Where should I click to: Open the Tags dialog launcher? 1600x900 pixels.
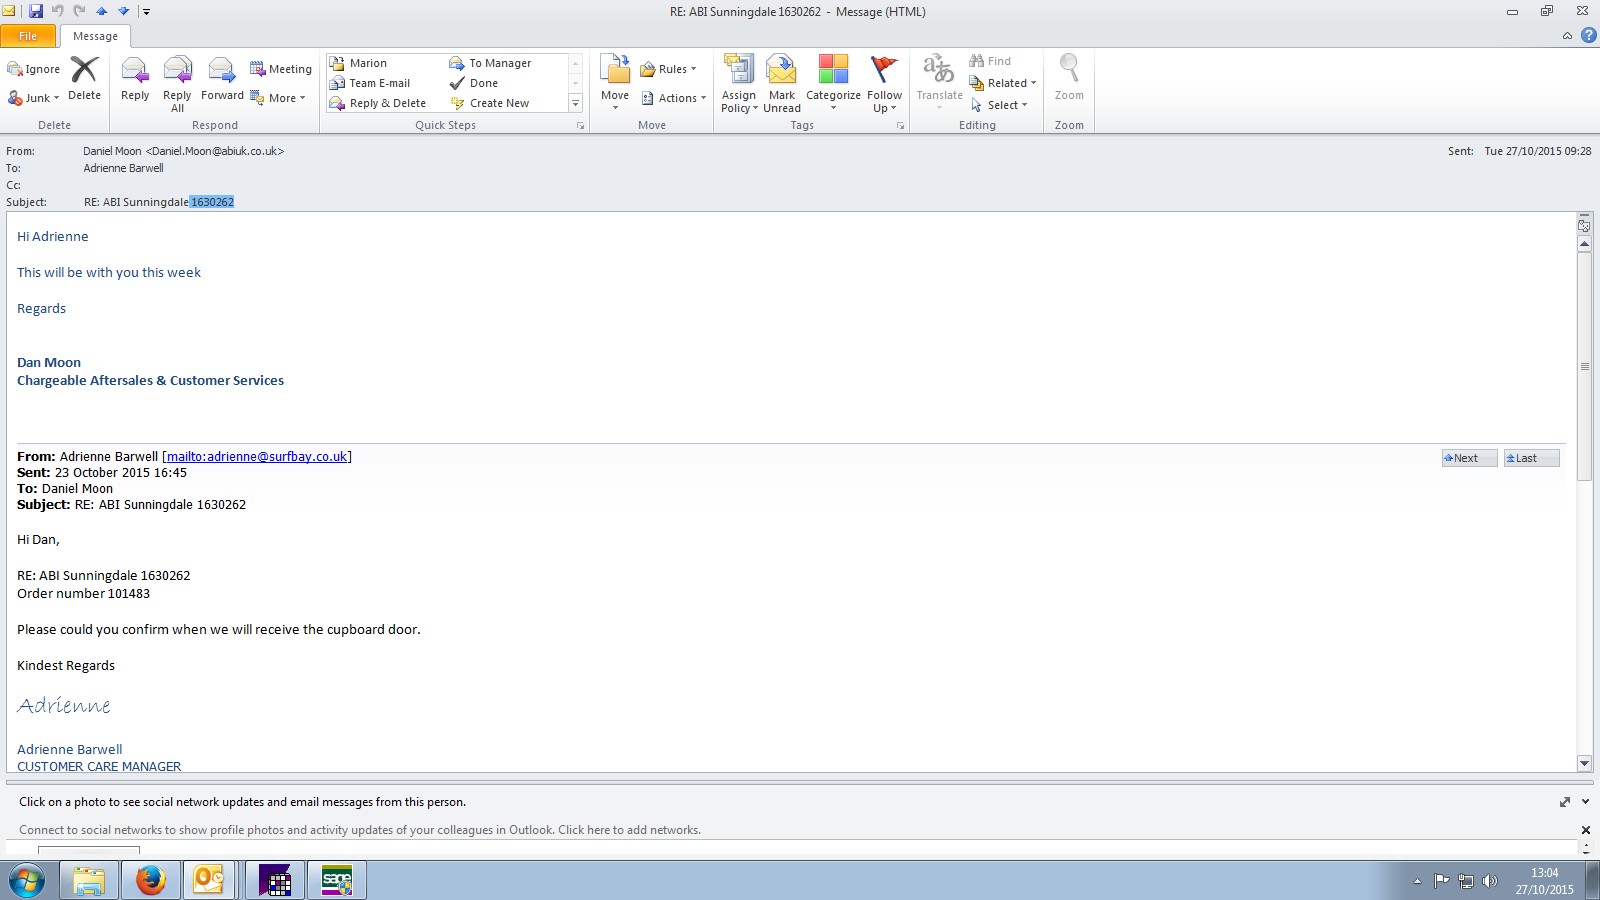point(900,126)
